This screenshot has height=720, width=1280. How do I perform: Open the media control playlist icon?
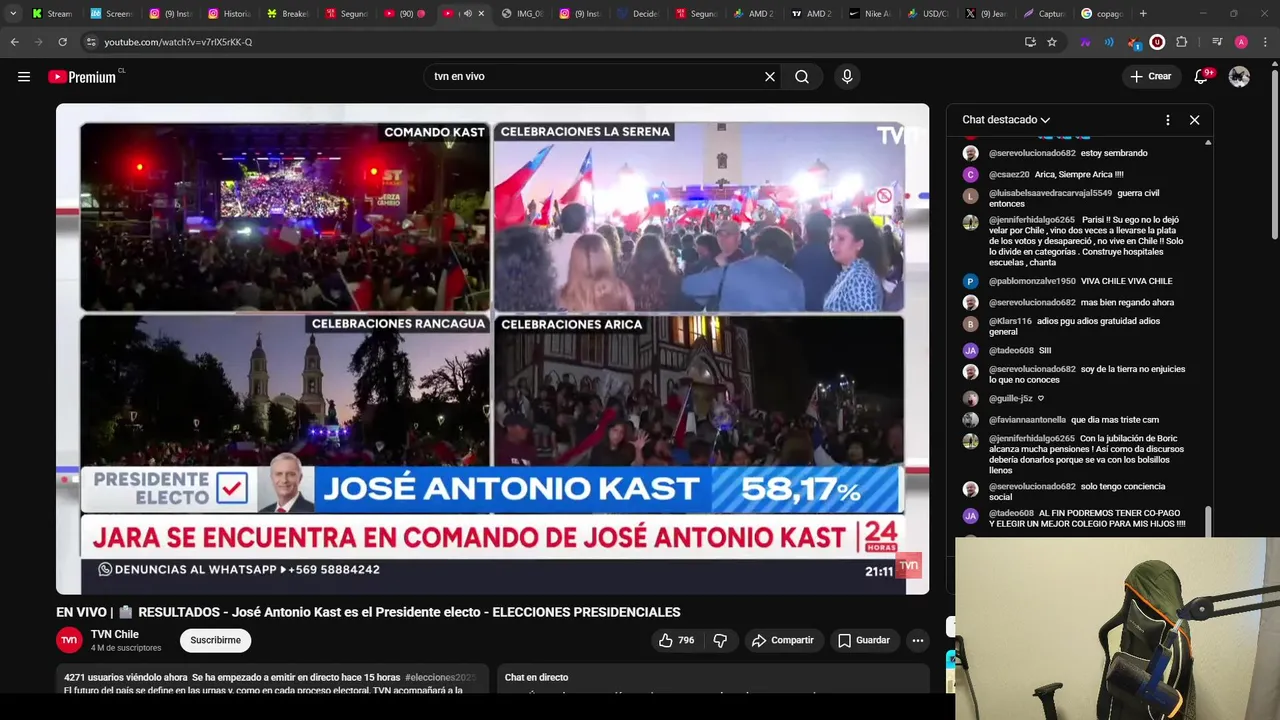point(1217,42)
